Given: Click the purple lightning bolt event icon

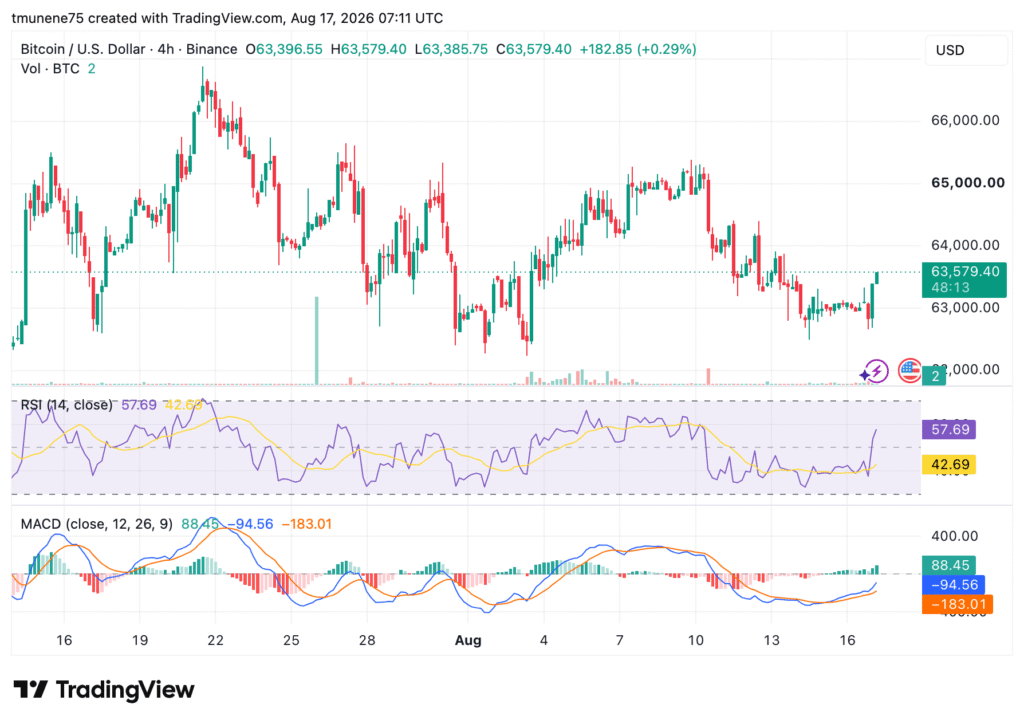Looking at the screenshot, I should pos(874,371).
